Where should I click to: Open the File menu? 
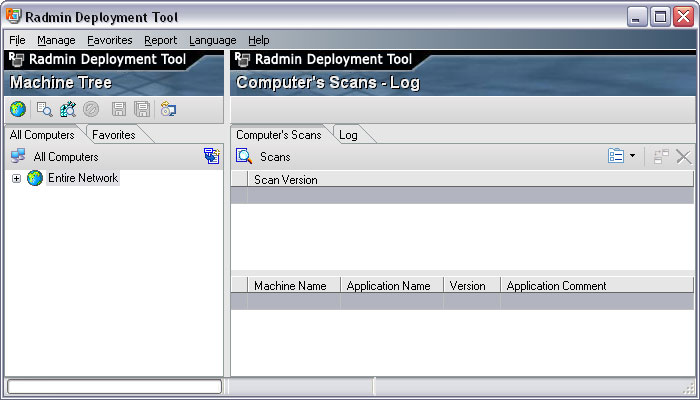(17, 40)
